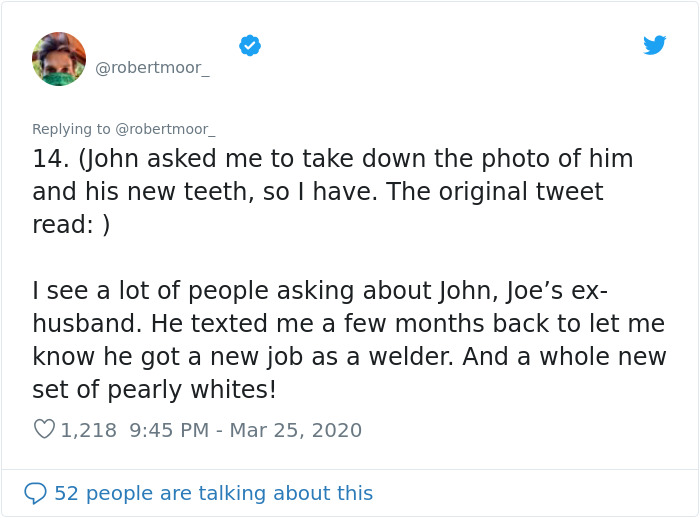This screenshot has height=518, width=700.
Task: Click the 1,218 likes count
Action: [89, 430]
